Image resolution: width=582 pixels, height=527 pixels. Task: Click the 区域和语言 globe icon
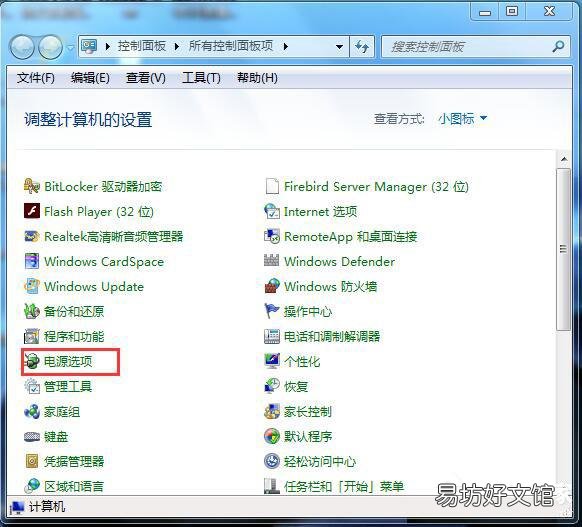coord(32,485)
